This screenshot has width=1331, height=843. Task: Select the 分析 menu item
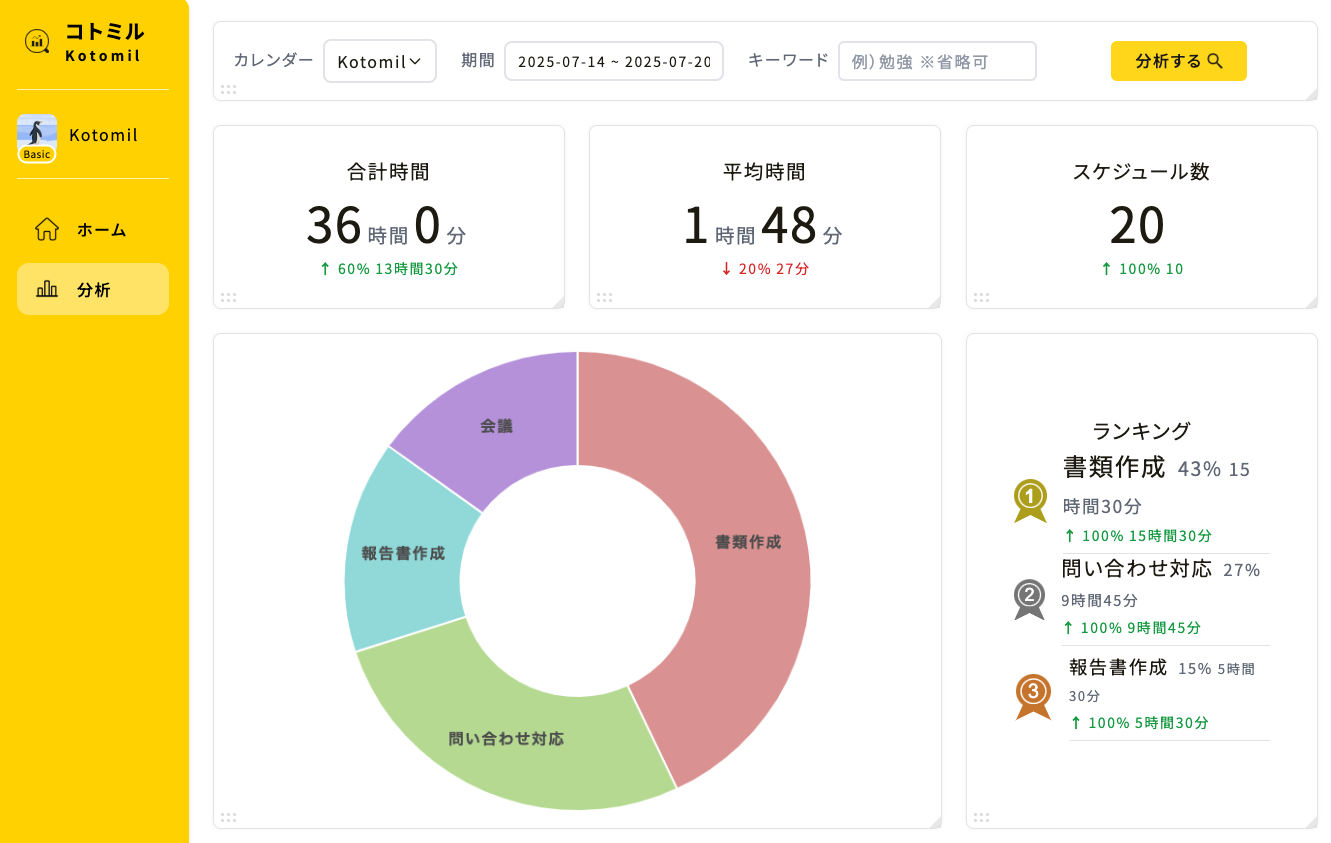coord(93,289)
